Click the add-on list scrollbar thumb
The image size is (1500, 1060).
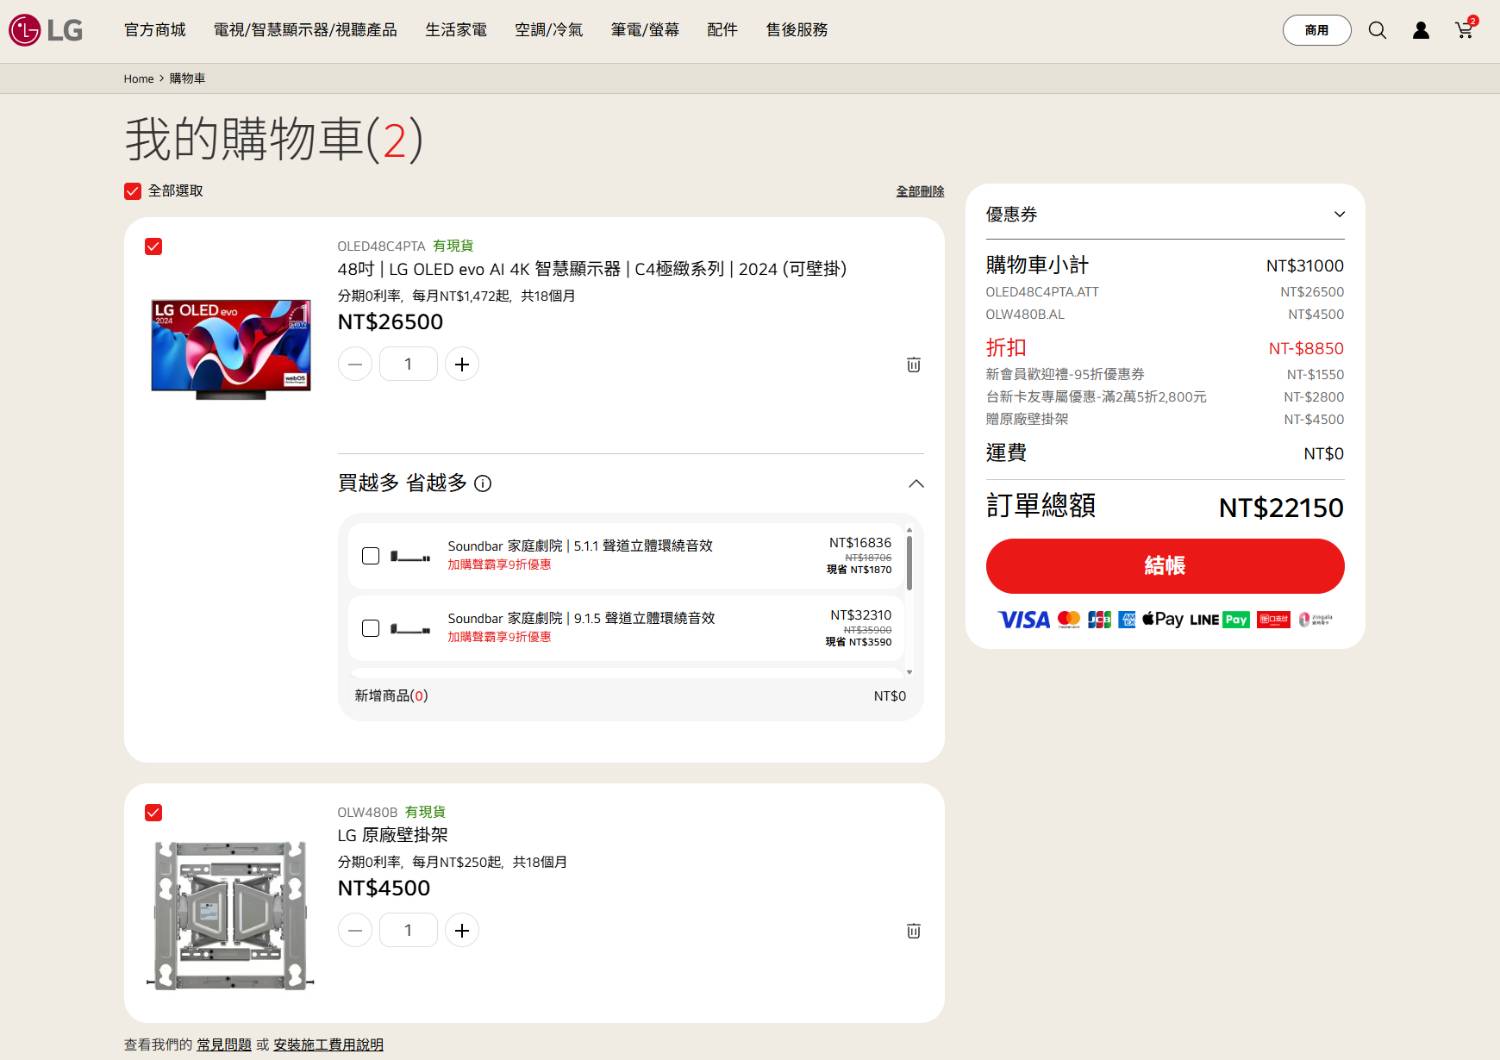[x=909, y=562]
